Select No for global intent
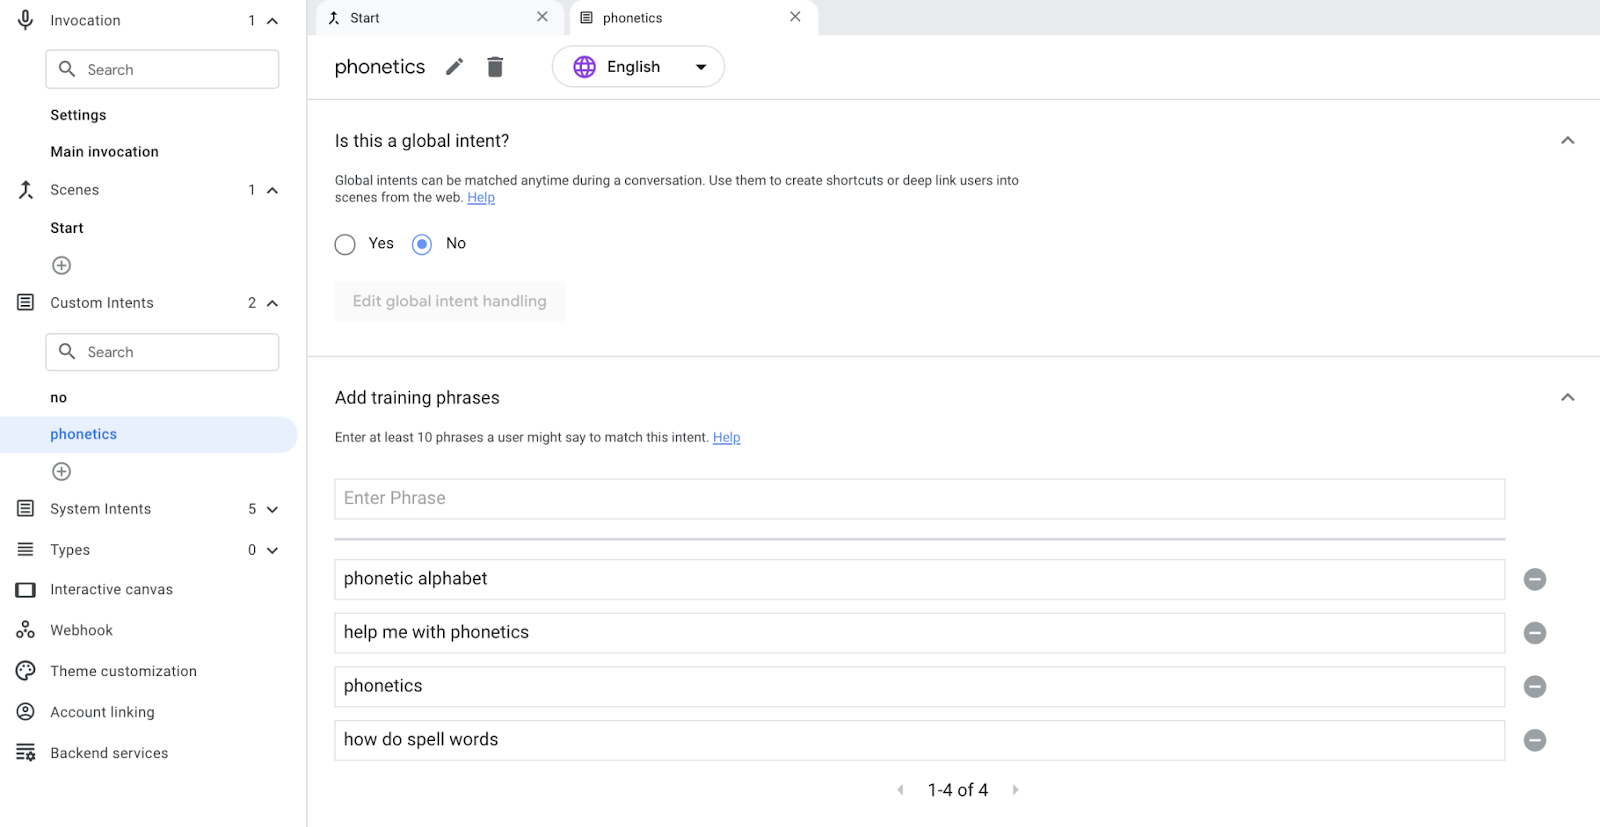Viewport: 1600px width, 827px height. pos(422,245)
